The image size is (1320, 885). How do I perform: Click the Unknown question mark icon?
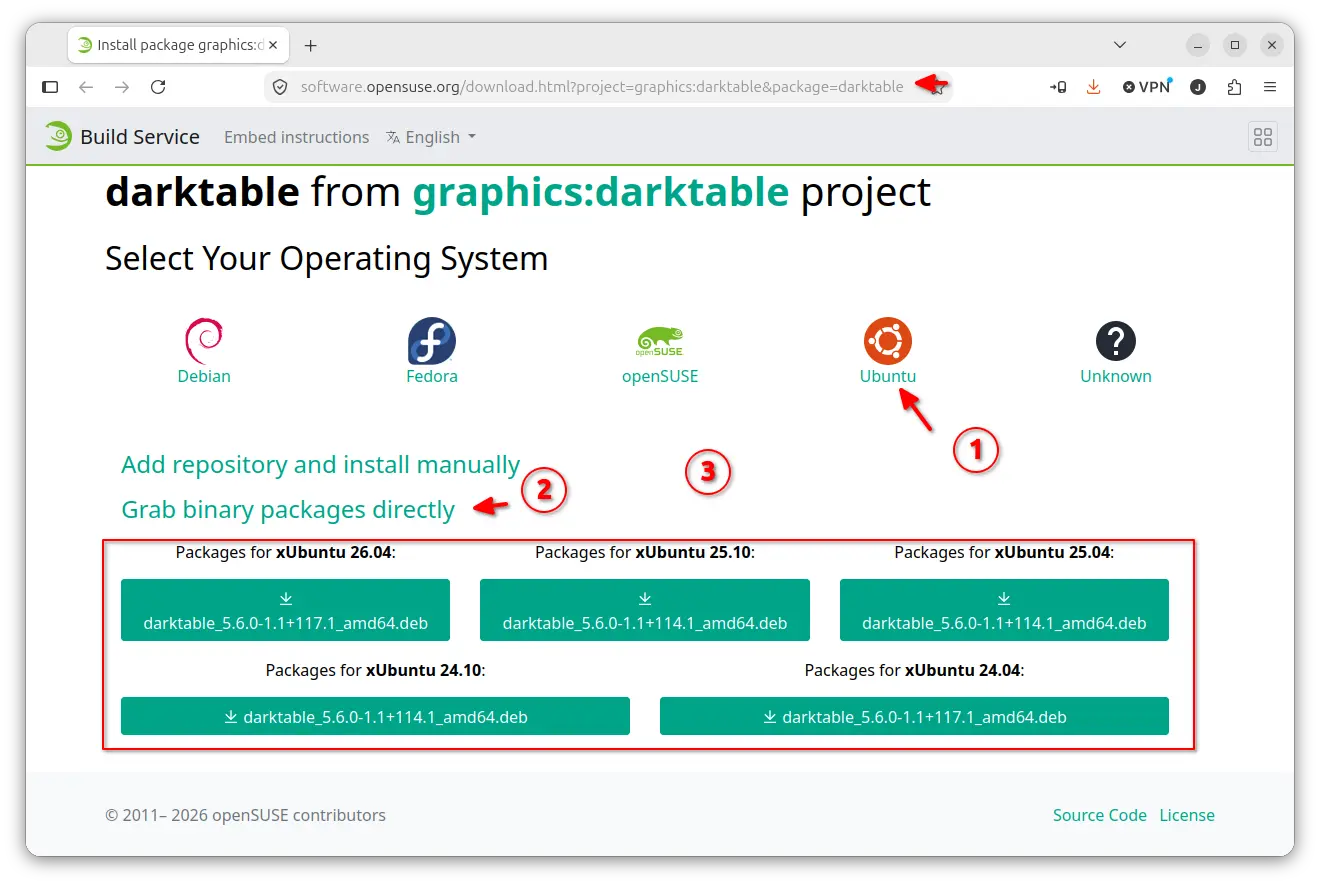[1116, 341]
